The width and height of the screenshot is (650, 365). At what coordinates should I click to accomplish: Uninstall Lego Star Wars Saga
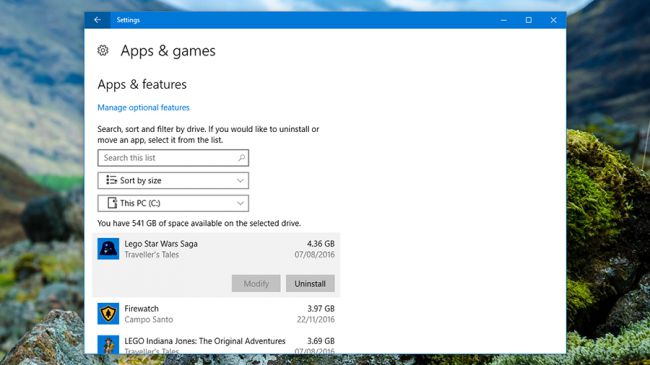310,283
